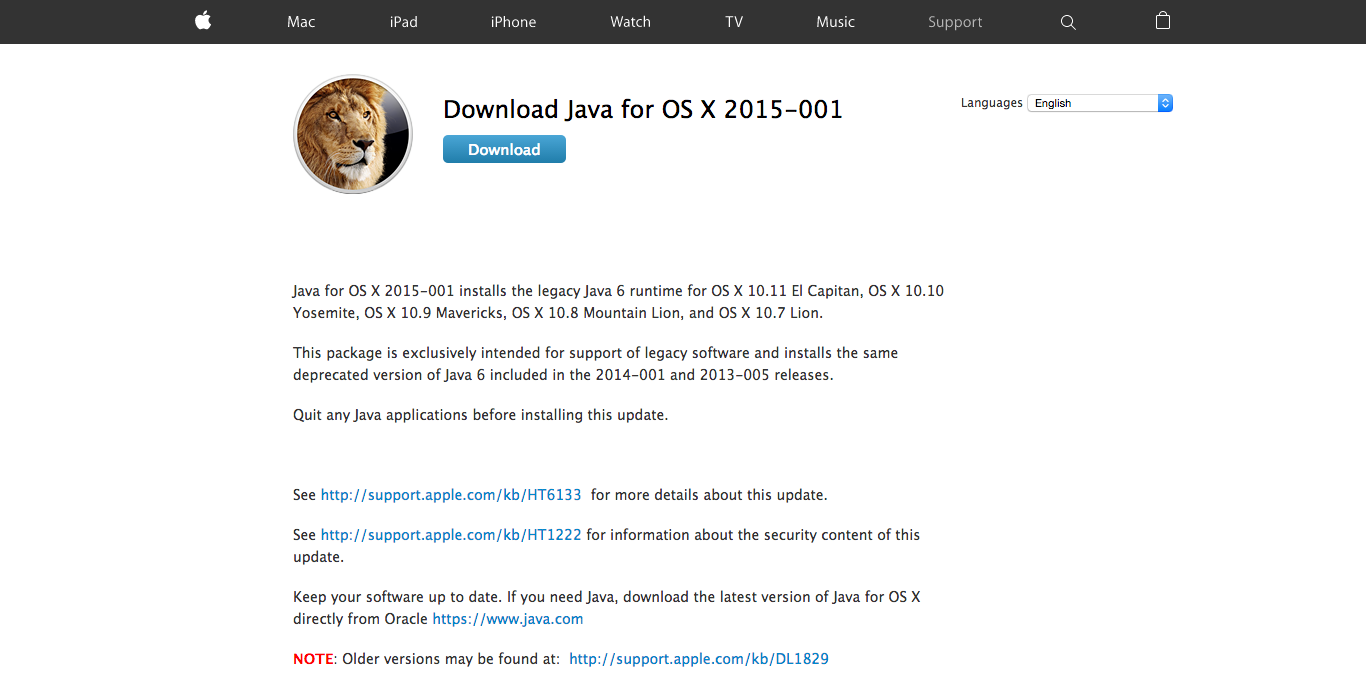Click the 'Download Java for OS X 2015-001' heading
This screenshot has height=696, width=1366.
point(643,109)
